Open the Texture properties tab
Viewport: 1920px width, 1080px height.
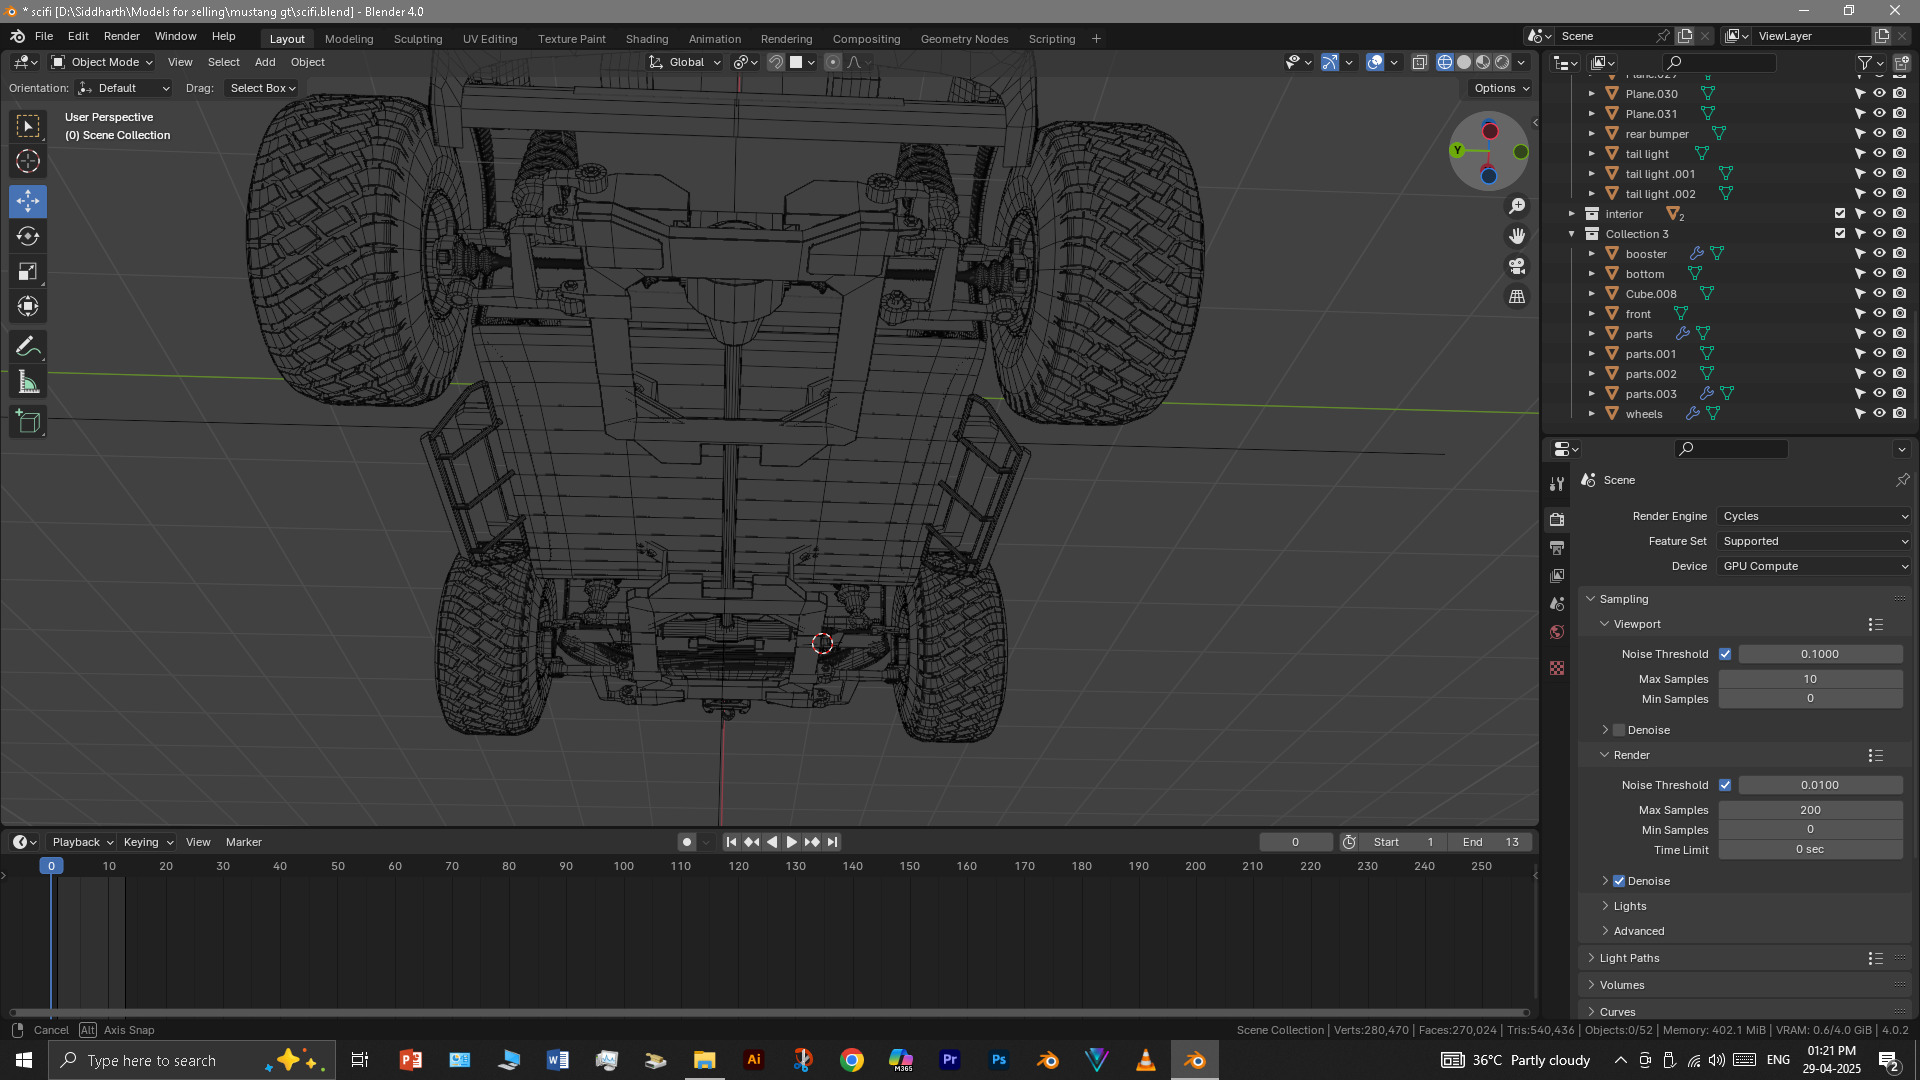[1557, 667]
